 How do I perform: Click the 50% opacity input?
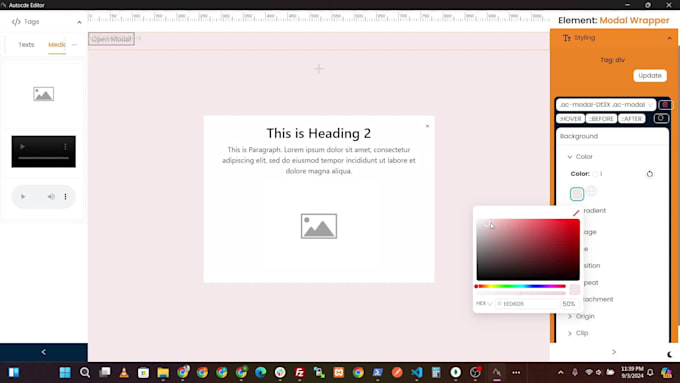tap(569, 304)
